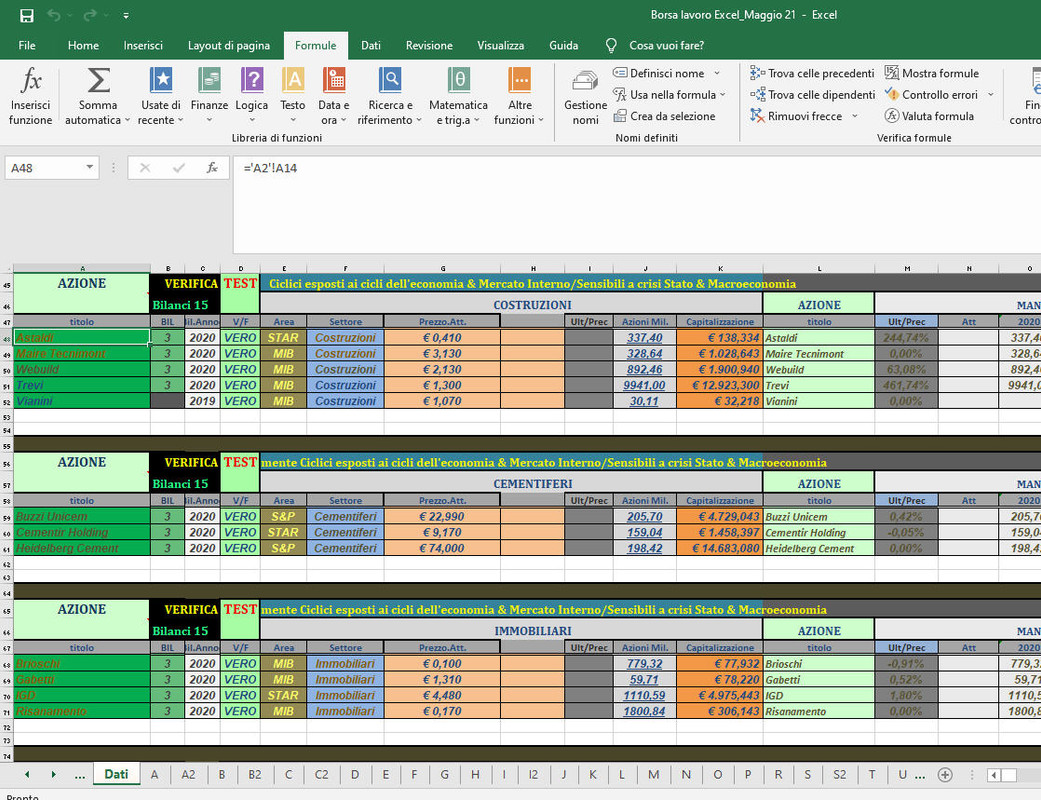Click the Somma automatica sigma icon
Viewport: 1041px width, 800px height.
pos(98,81)
